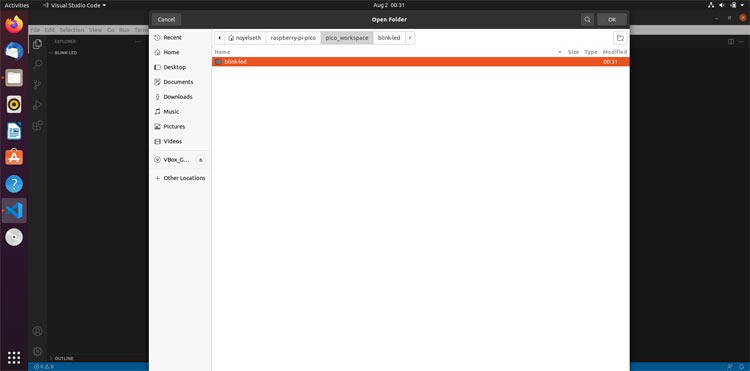The width and height of the screenshot is (750, 371).
Task: Open Selection menu in VS Code
Action: point(72,30)
